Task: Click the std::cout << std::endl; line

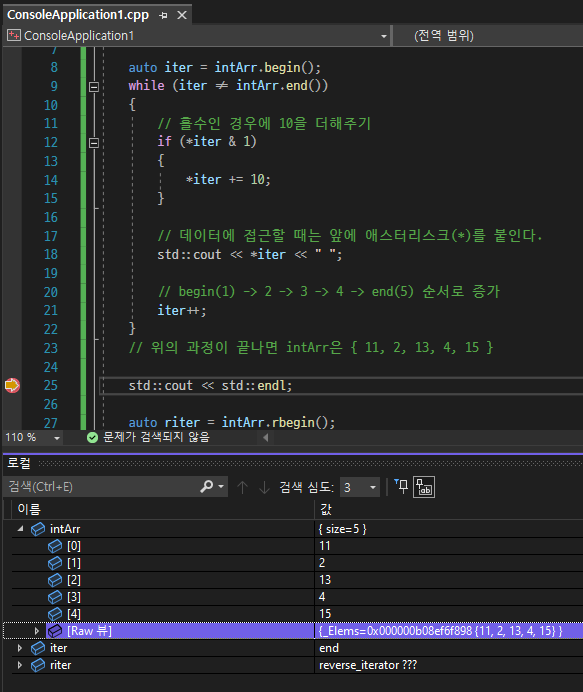Action: click(210, 386)
